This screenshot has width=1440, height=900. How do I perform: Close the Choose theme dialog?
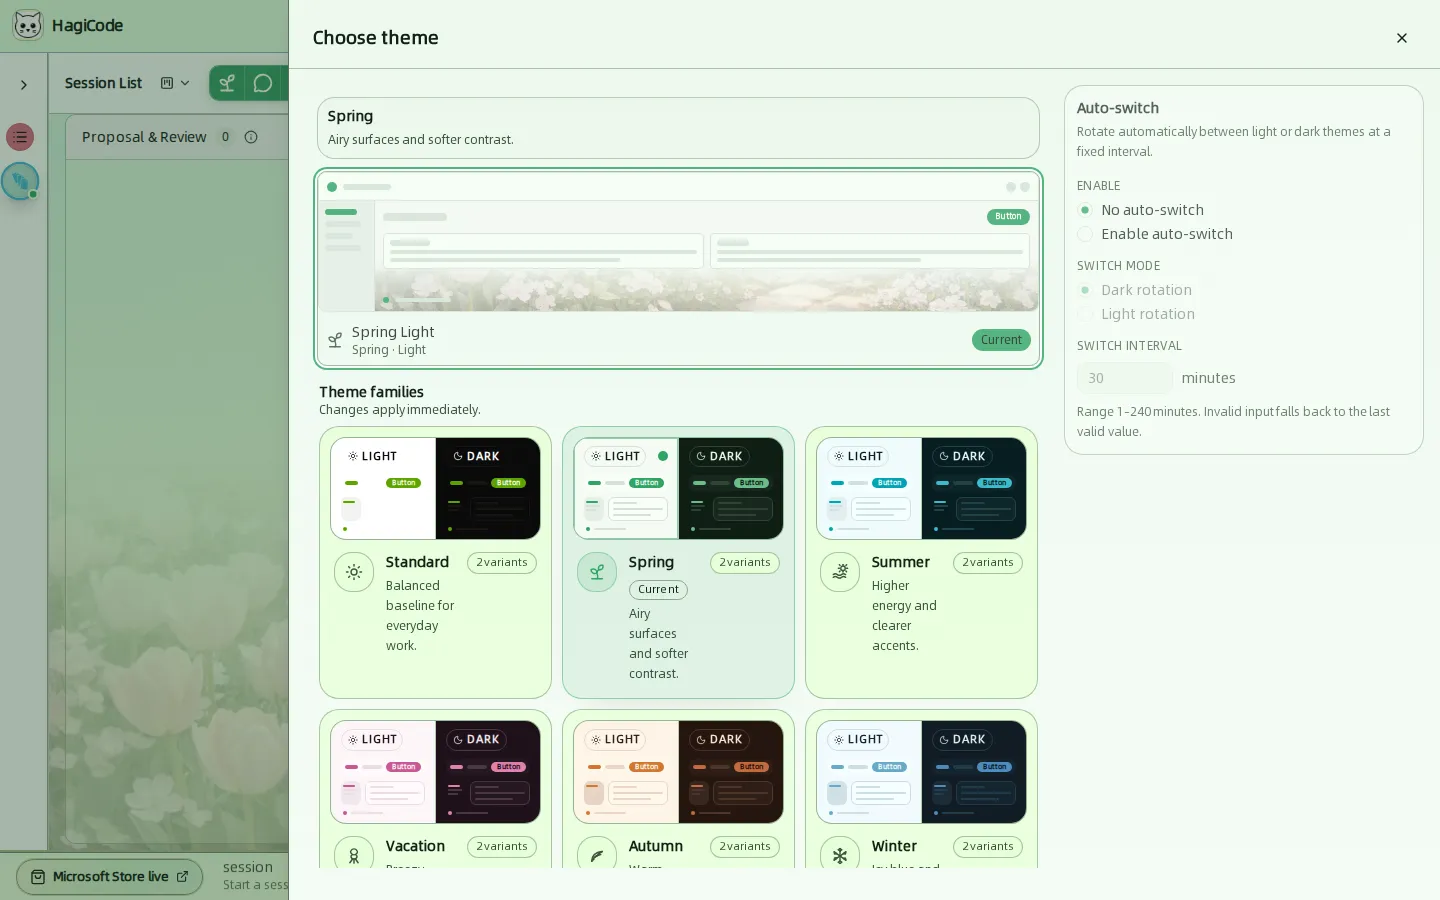[x=1402, y=38]
